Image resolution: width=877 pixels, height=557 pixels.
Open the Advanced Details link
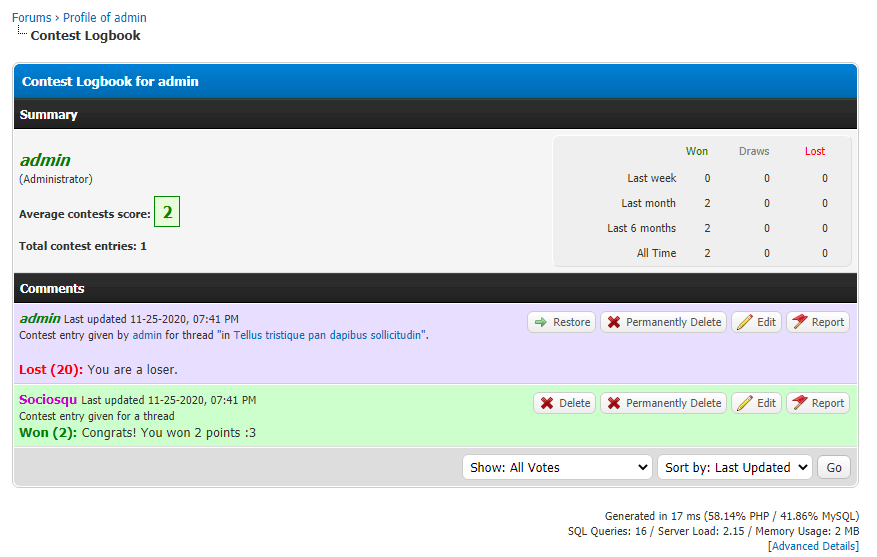tap(813, 546)
